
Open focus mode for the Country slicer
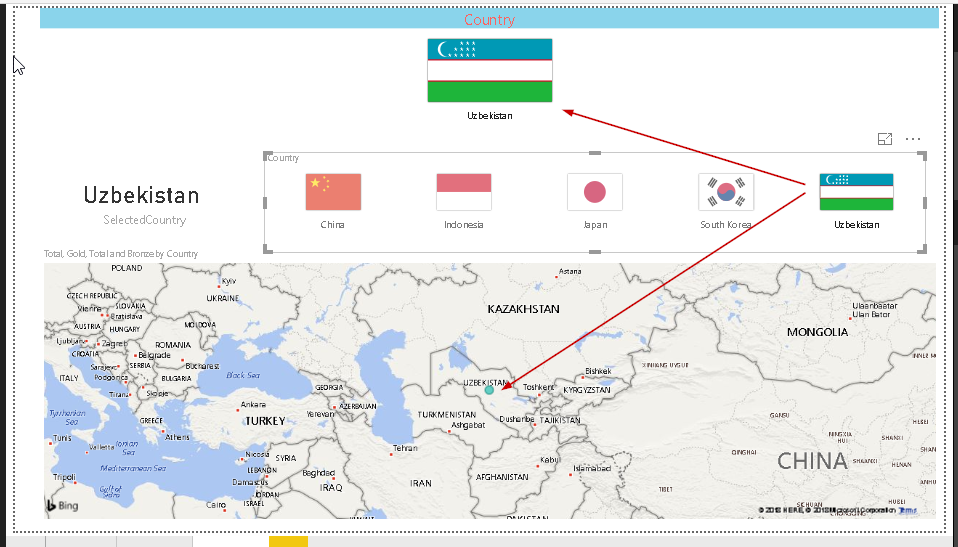coord(885,139)
